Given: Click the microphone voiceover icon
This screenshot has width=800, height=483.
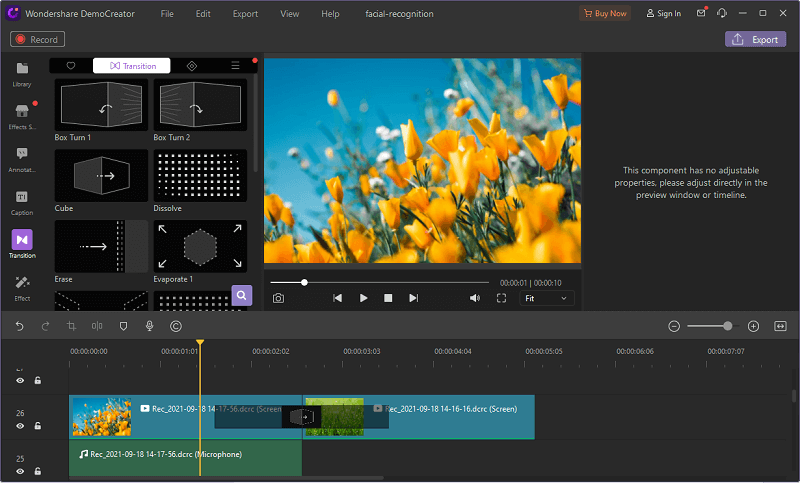Looking at the screenshot, I should pos(149,326).
